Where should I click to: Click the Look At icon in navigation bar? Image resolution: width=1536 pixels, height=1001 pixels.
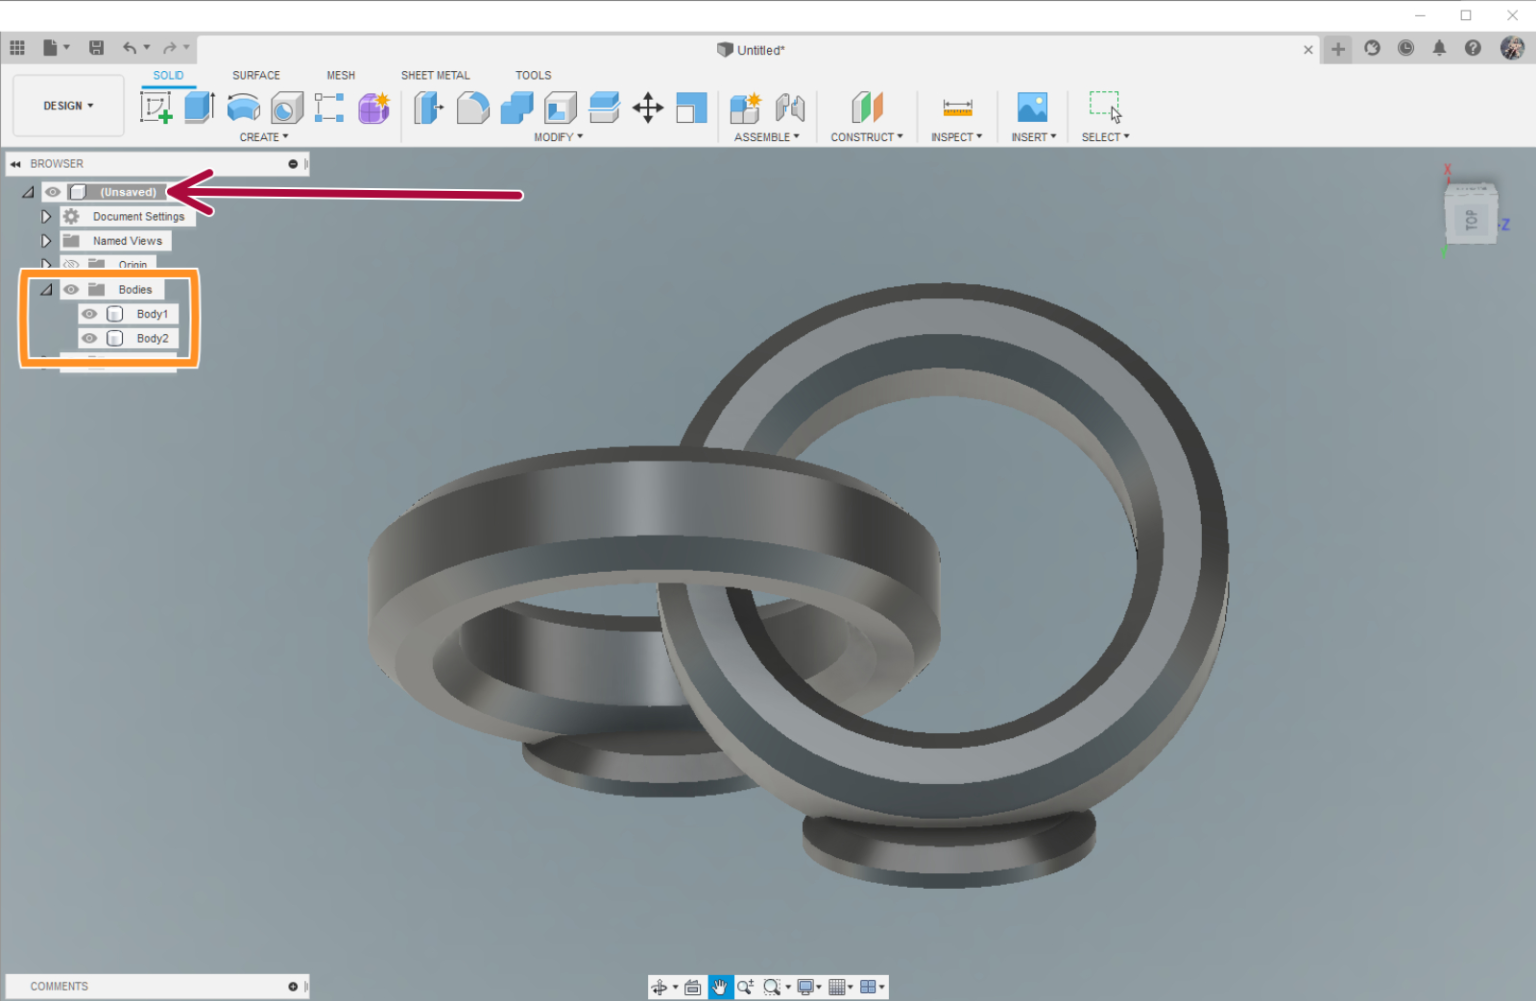point(692,987)
